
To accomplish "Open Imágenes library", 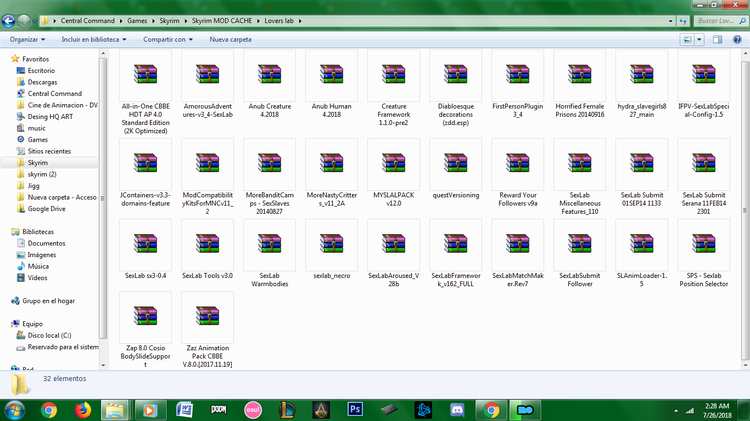I will click(42, 255).
